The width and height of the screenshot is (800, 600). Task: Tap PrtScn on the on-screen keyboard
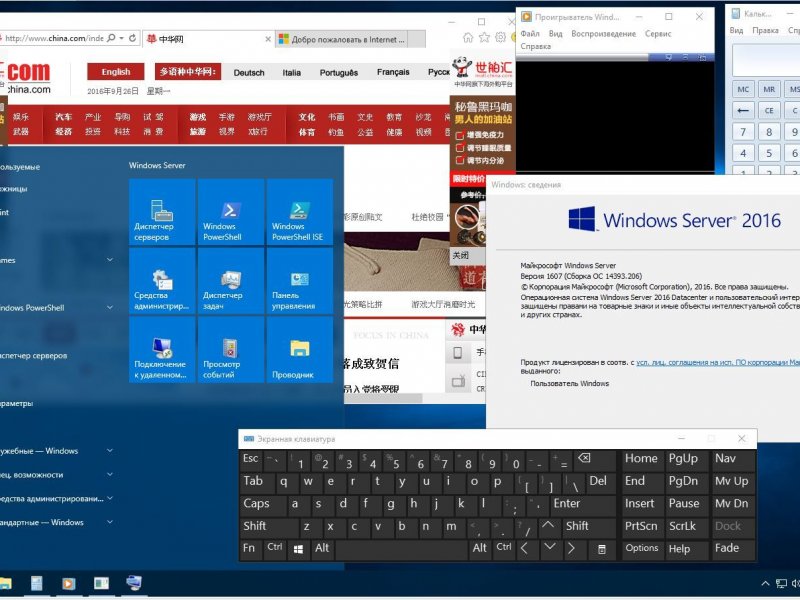(641, 526)
